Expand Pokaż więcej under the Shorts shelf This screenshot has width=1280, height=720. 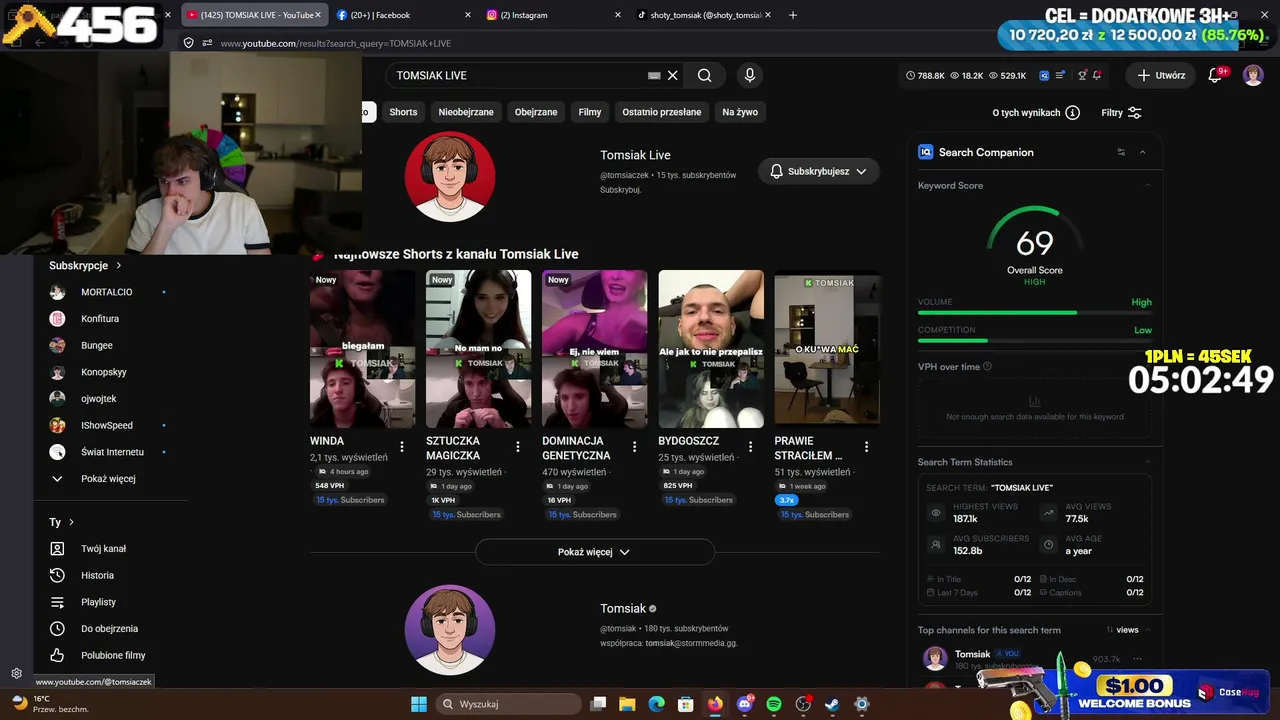pos(595,552)
